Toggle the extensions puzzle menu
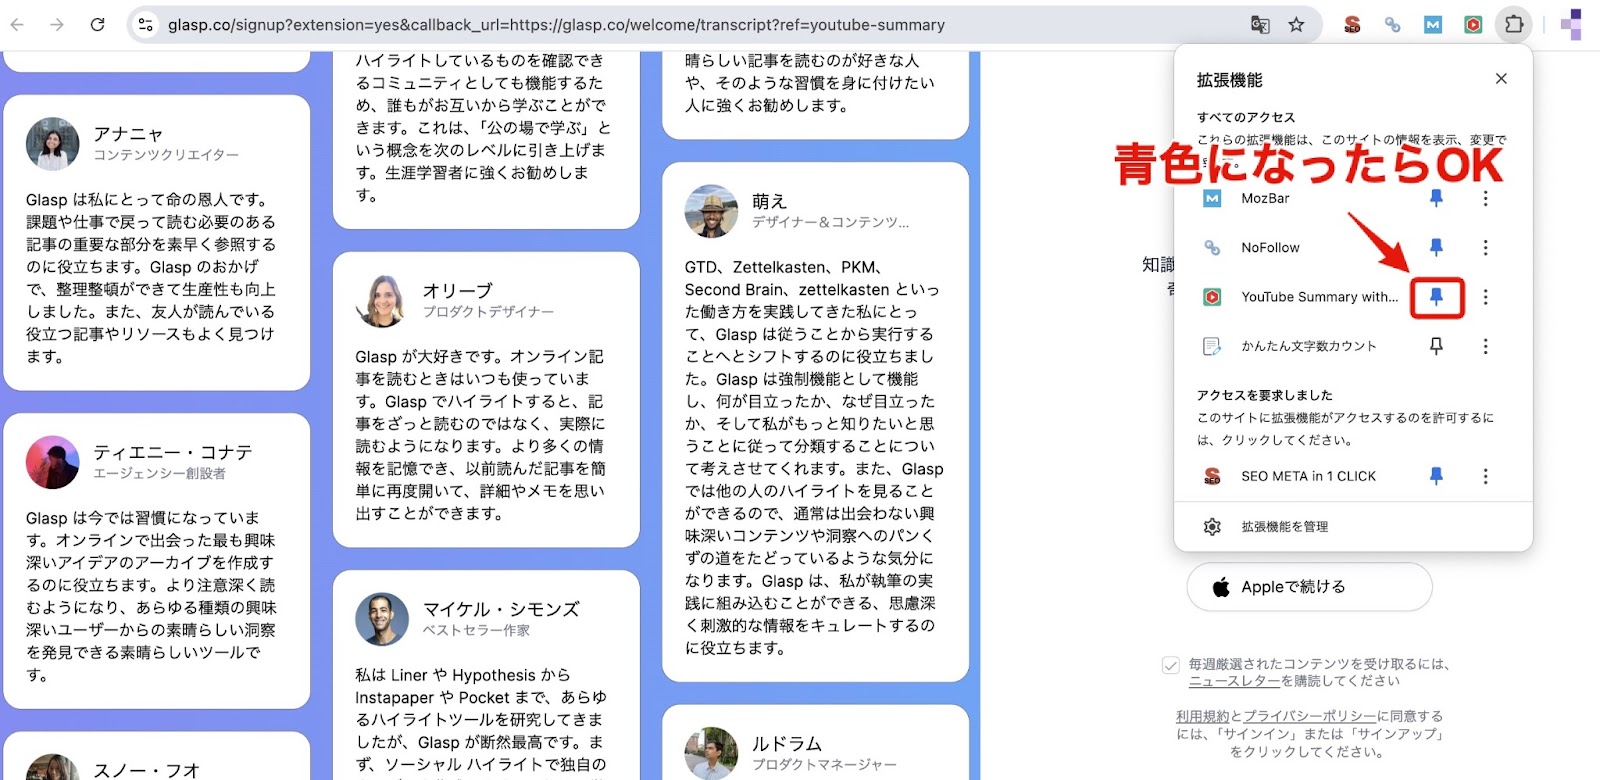Viewport: 1600px width, 780px height. (x=1514, y=24)
